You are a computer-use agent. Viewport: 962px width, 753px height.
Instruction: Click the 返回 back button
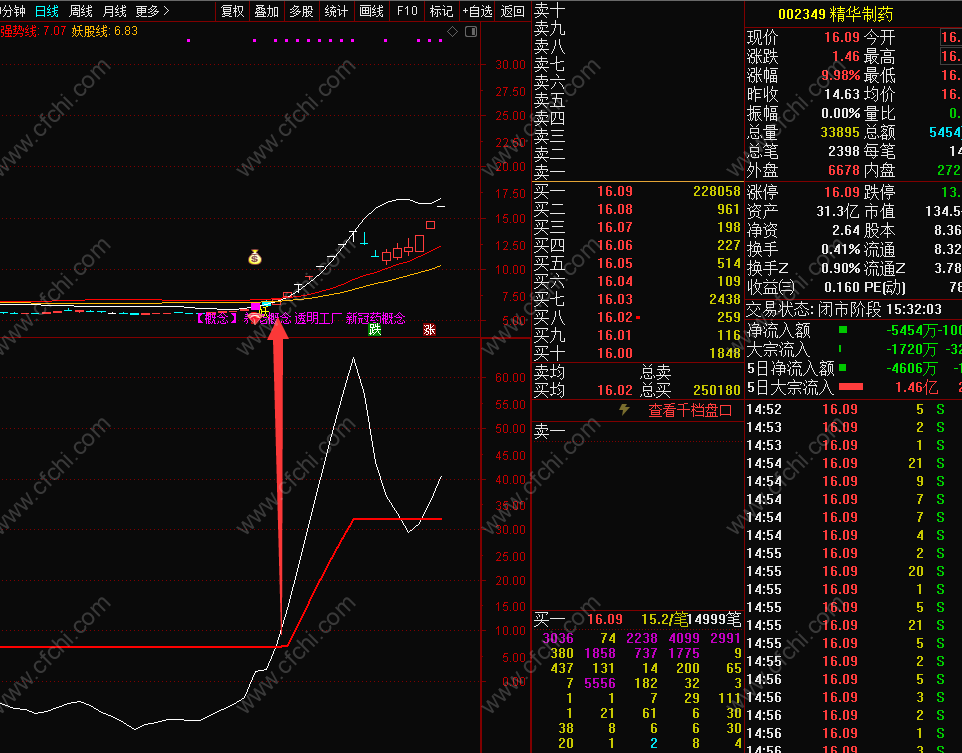click(x=513, y=11)
